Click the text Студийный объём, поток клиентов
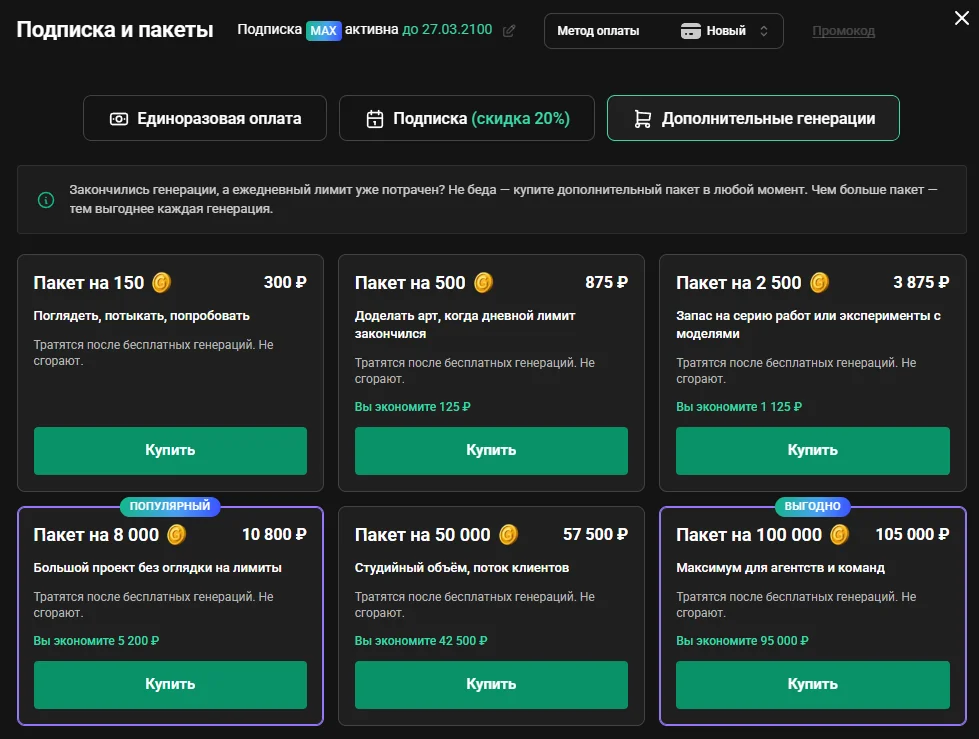The height and width of the screenshot is (739, 979). (x=462, y=568)
